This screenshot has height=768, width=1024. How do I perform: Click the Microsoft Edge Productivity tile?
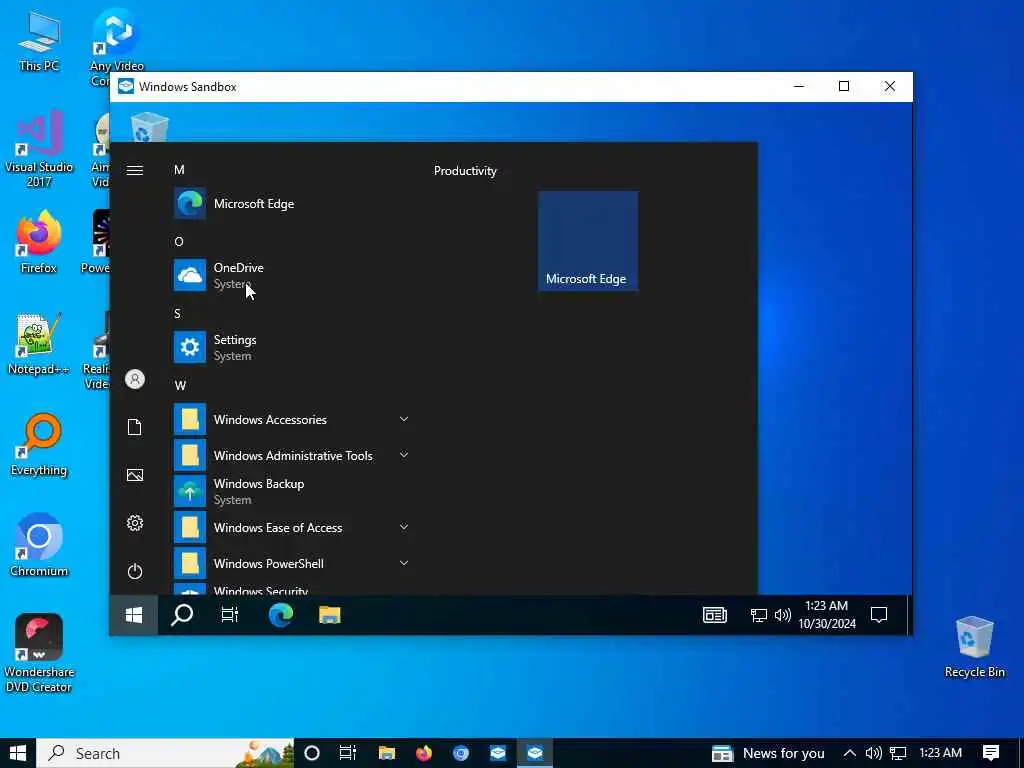pos(588,241)
